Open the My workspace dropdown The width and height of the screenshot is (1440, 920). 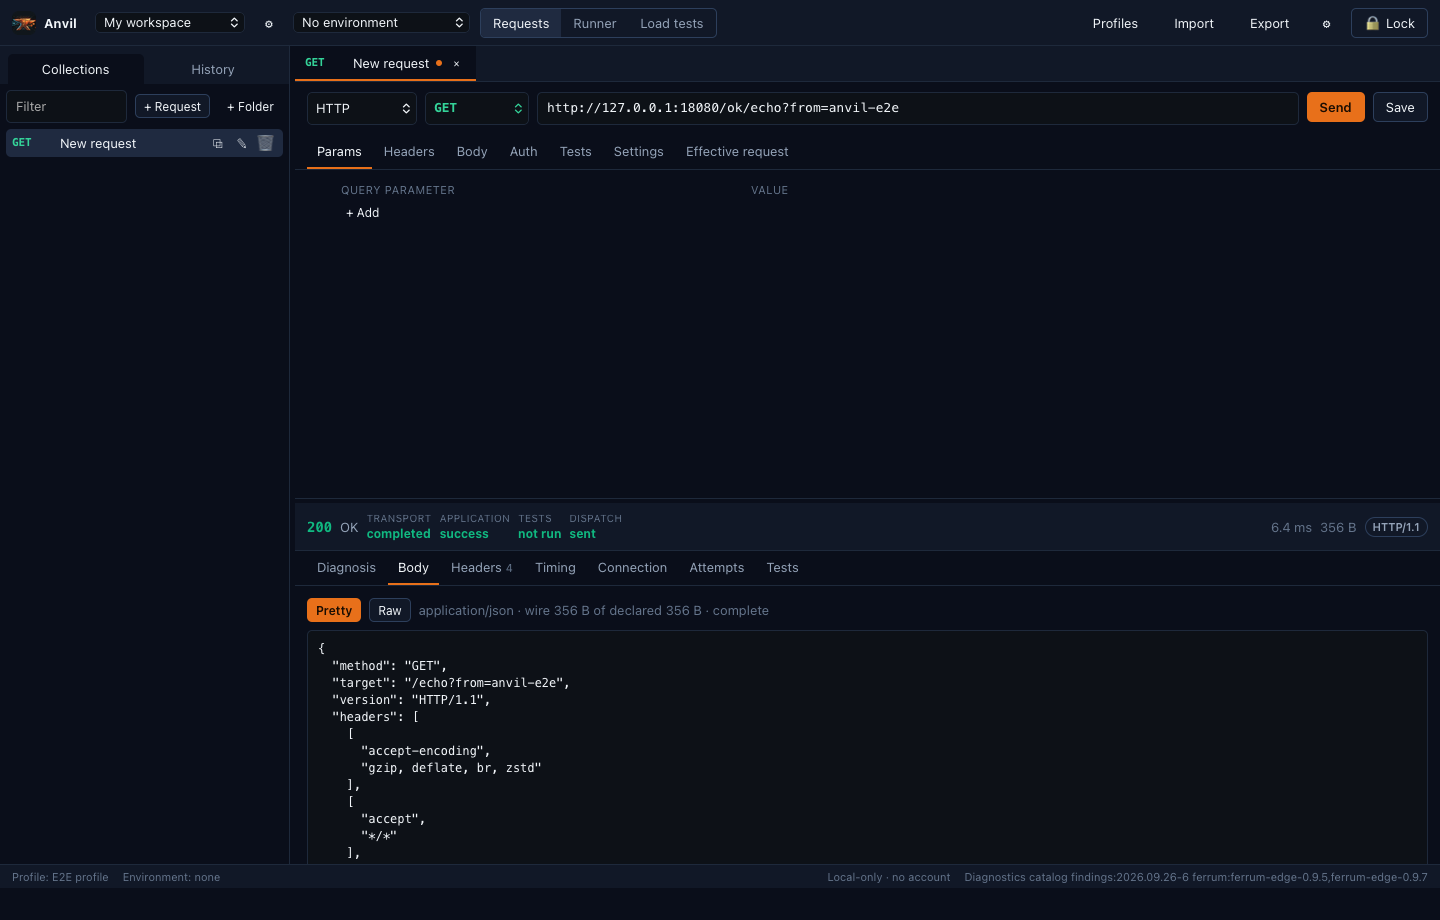pyautogui.click(x=171, y=22)
